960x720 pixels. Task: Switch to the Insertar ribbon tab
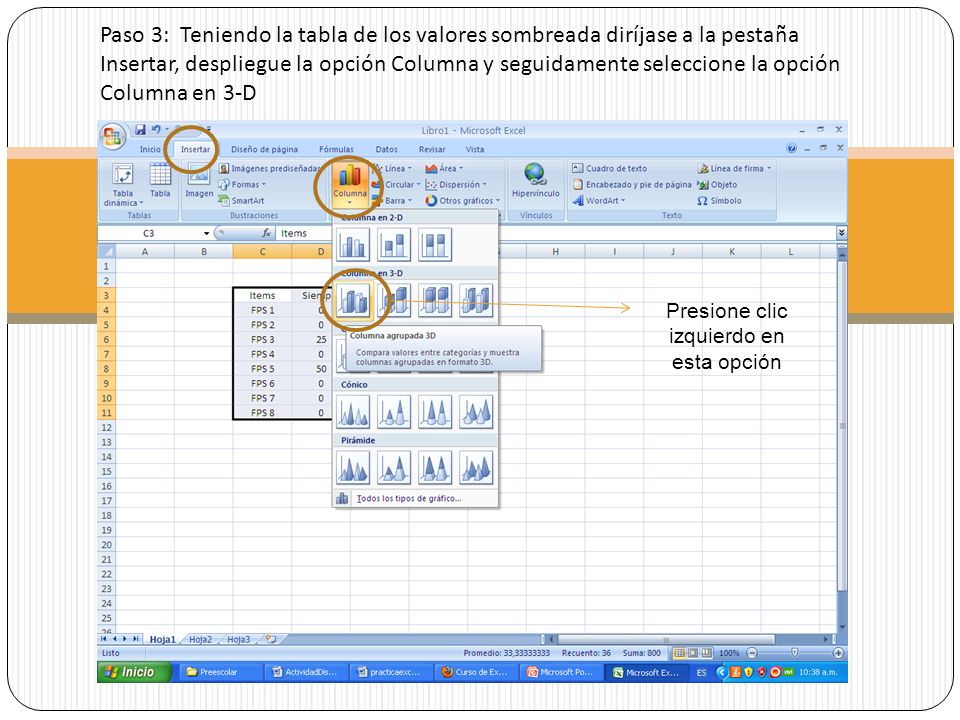click(195, 149)
